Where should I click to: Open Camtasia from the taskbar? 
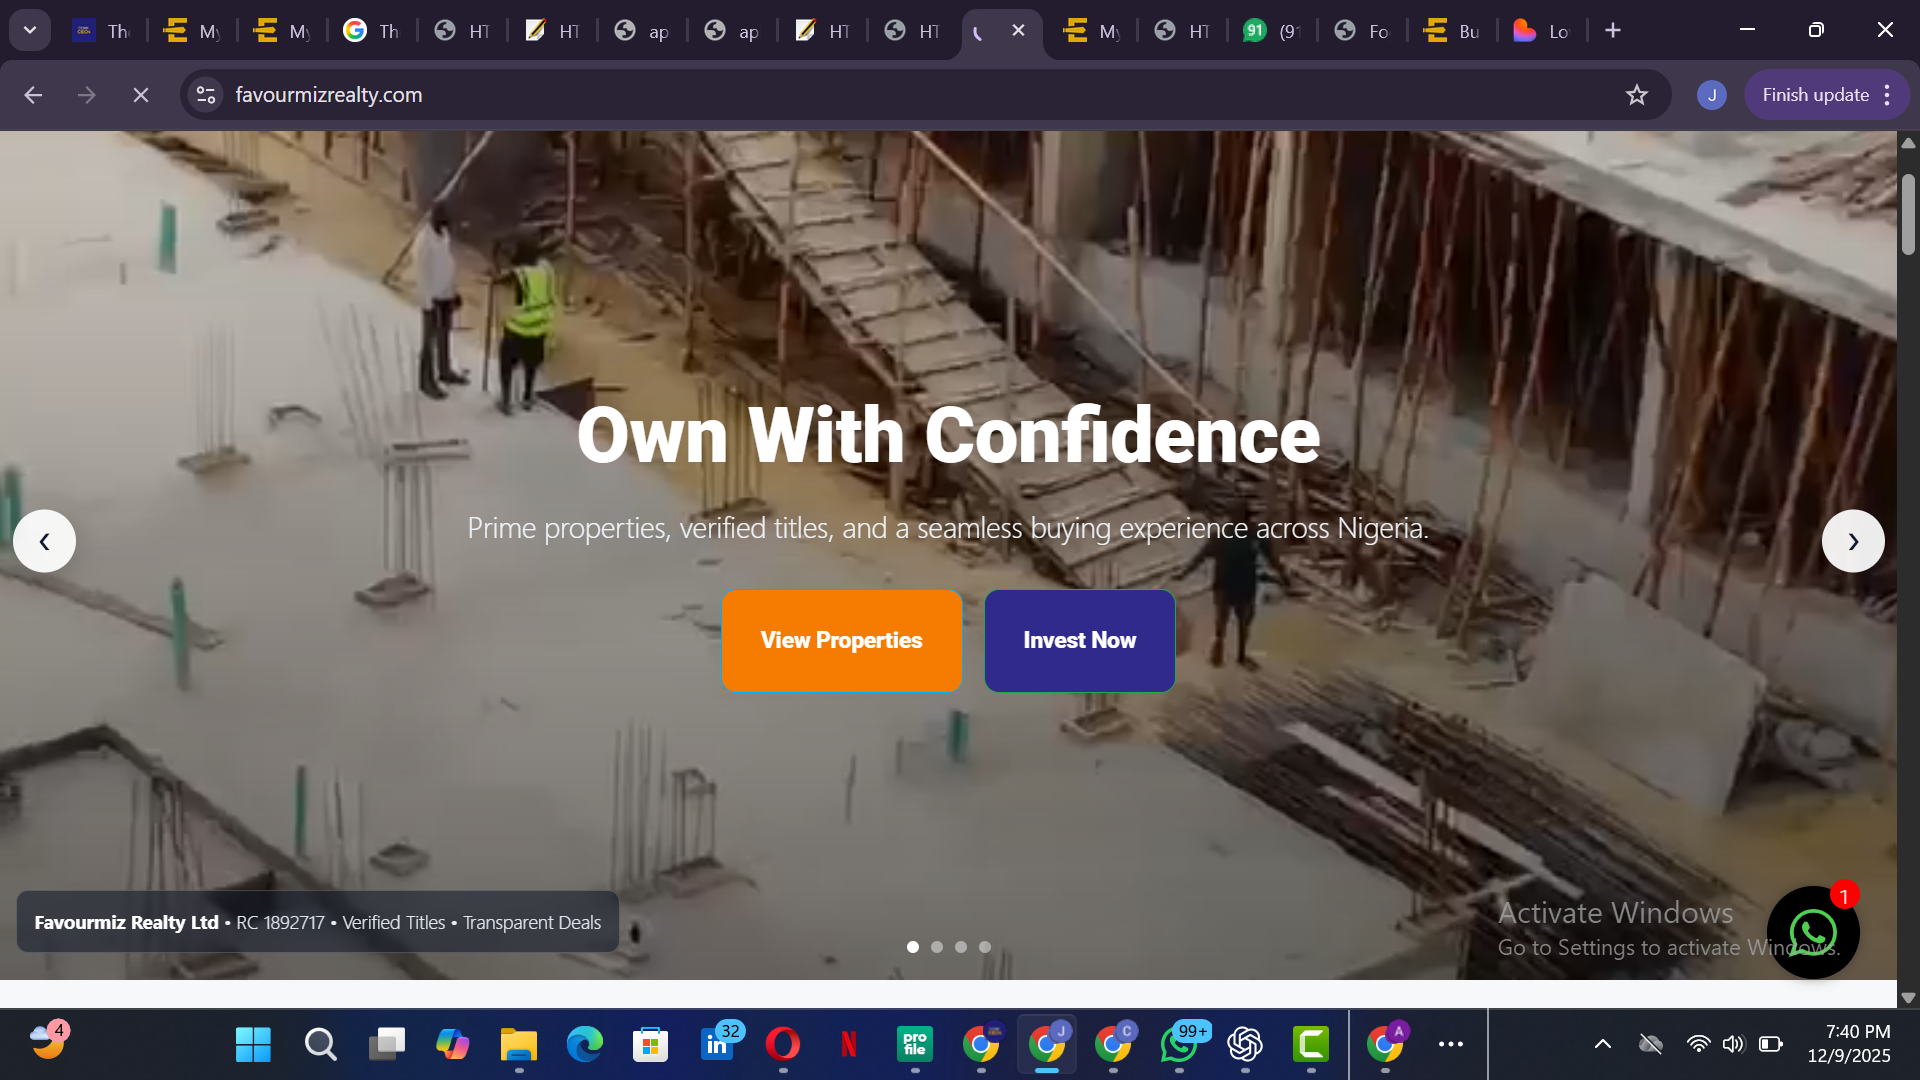(1311, 1044)
